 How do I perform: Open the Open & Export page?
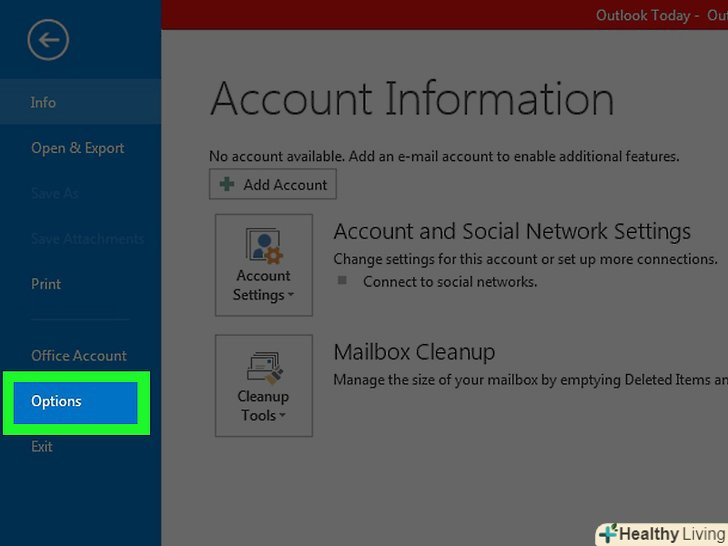point(78,148)
